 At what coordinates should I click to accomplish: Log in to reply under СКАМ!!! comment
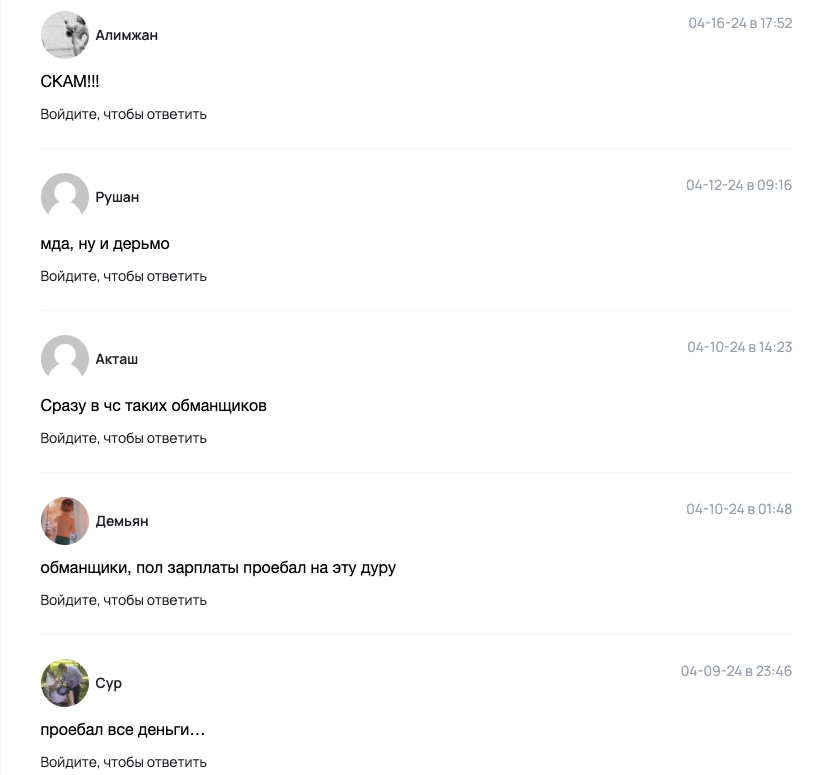point(123,114)
